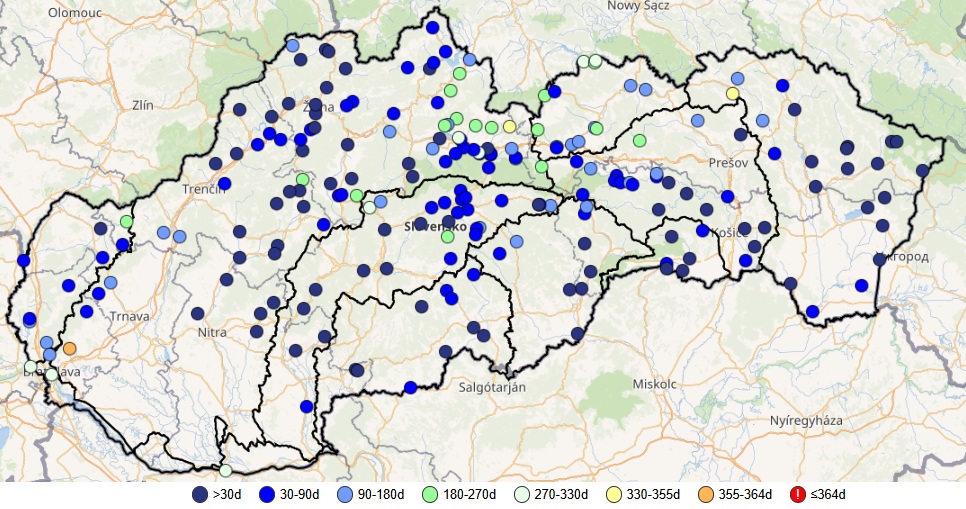Click the Trnava city label

[x=131, y=317]
